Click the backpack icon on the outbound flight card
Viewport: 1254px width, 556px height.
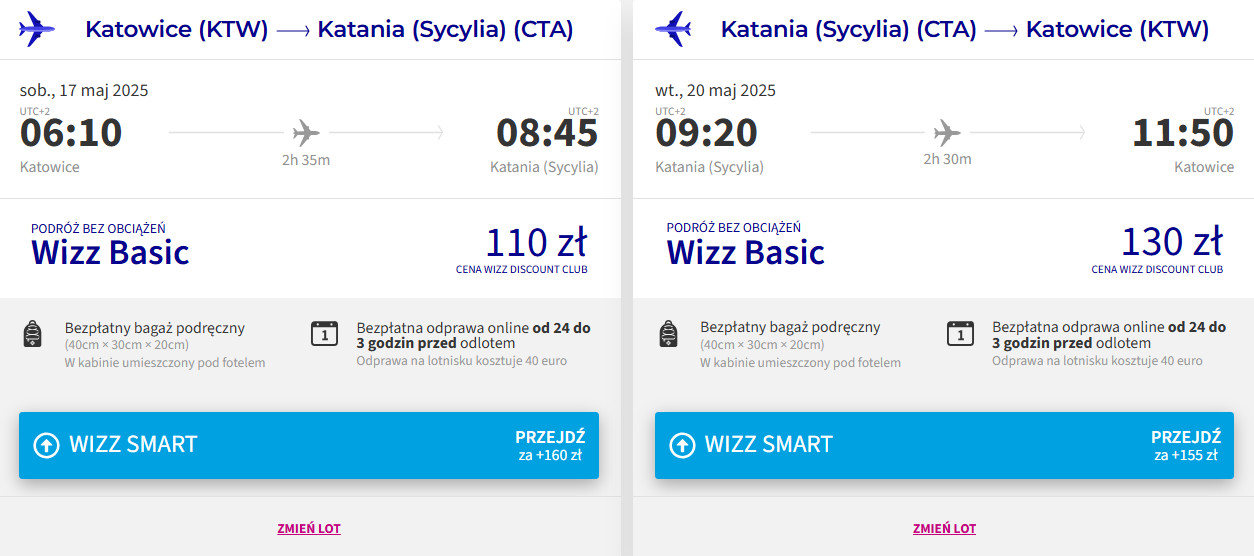click(33, 335)
